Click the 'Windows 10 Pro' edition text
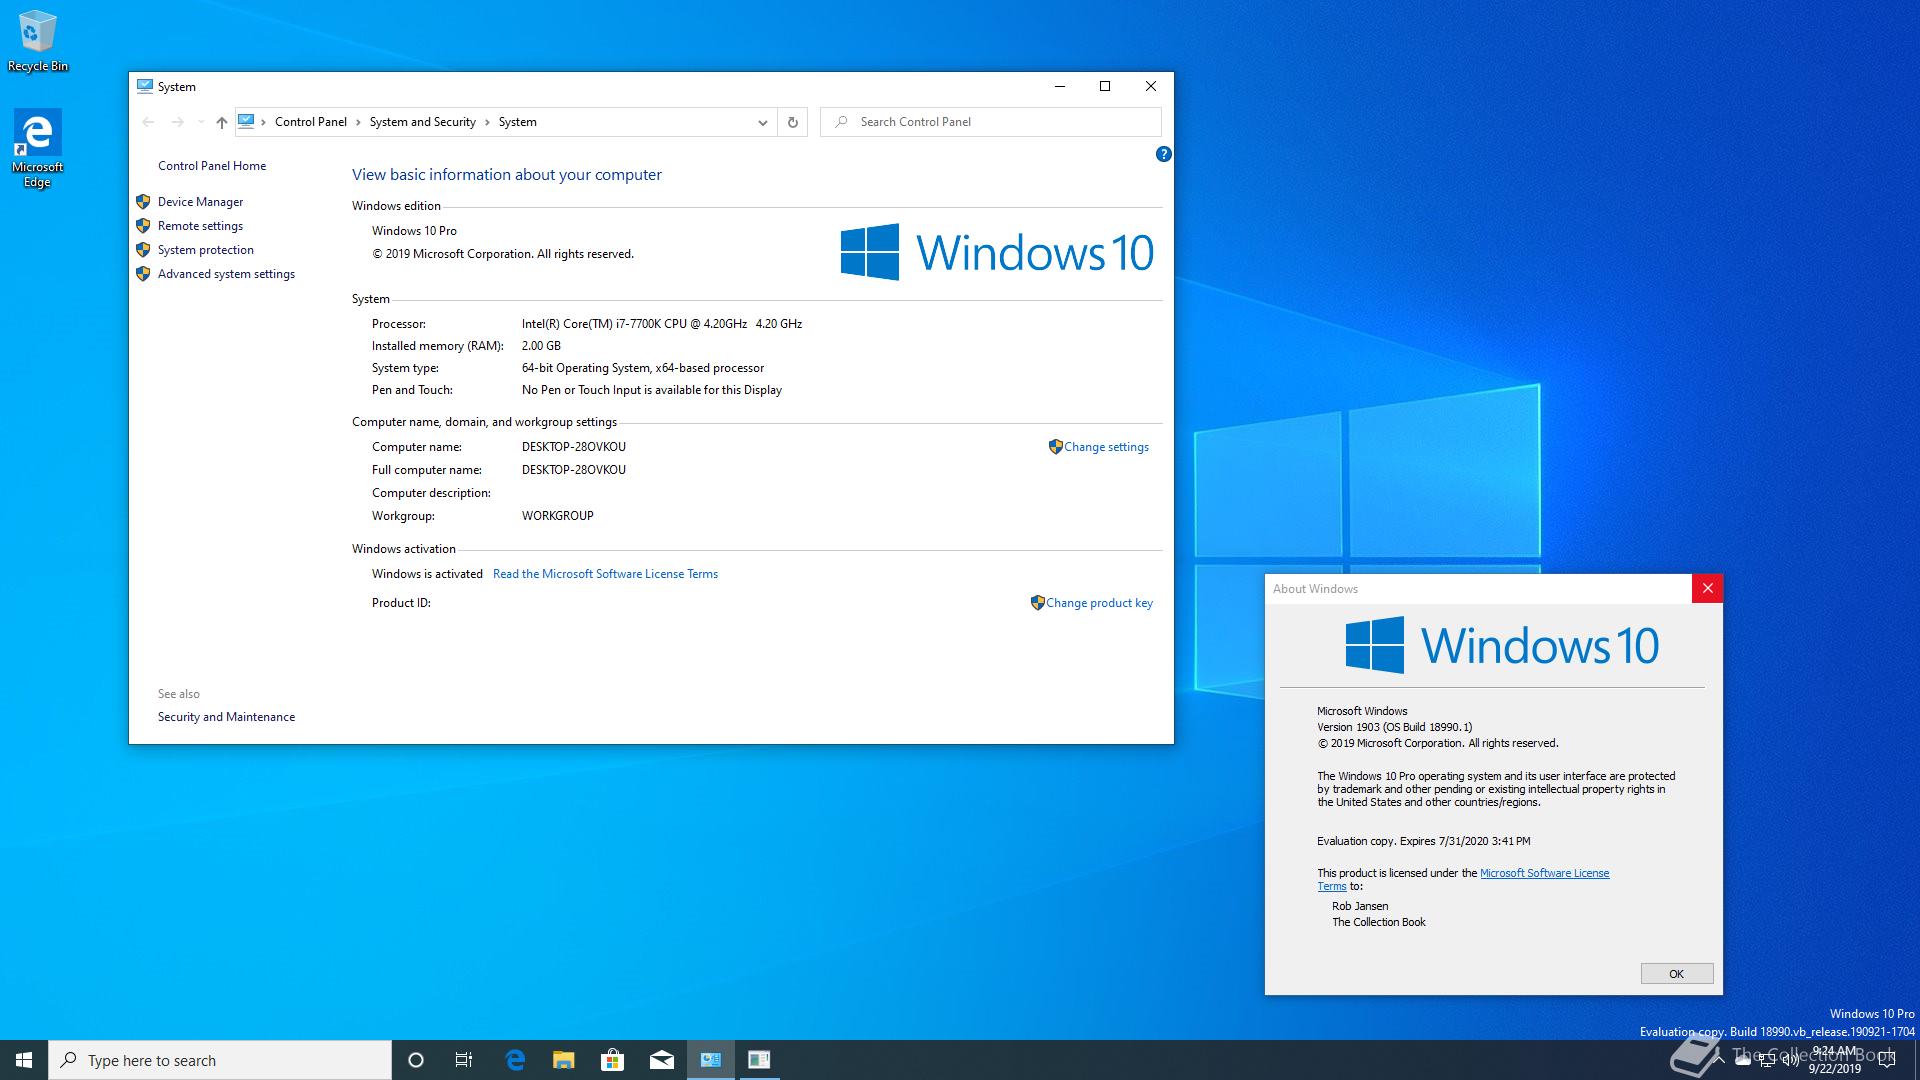Image resolution: width=1920 pixels, height=1080 pixels. pos(414,231)
